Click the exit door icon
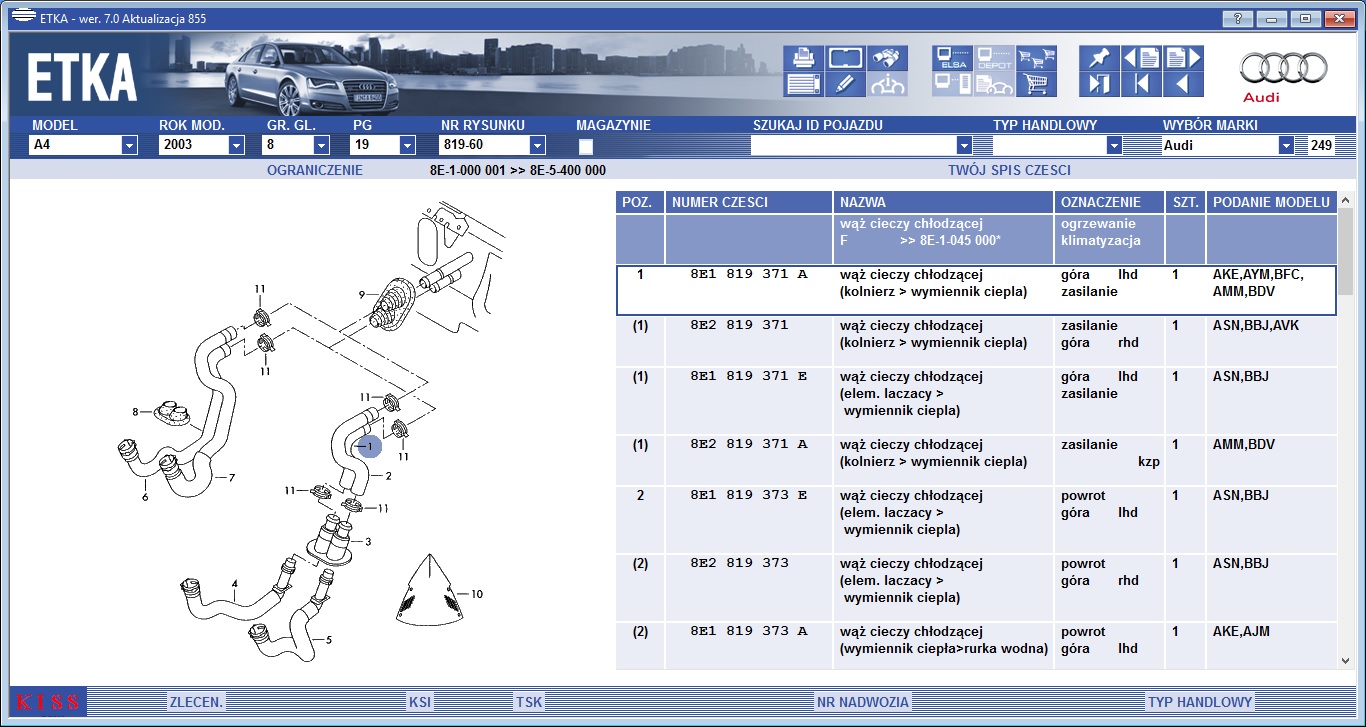1366x727 pixels. (1099, 84)
